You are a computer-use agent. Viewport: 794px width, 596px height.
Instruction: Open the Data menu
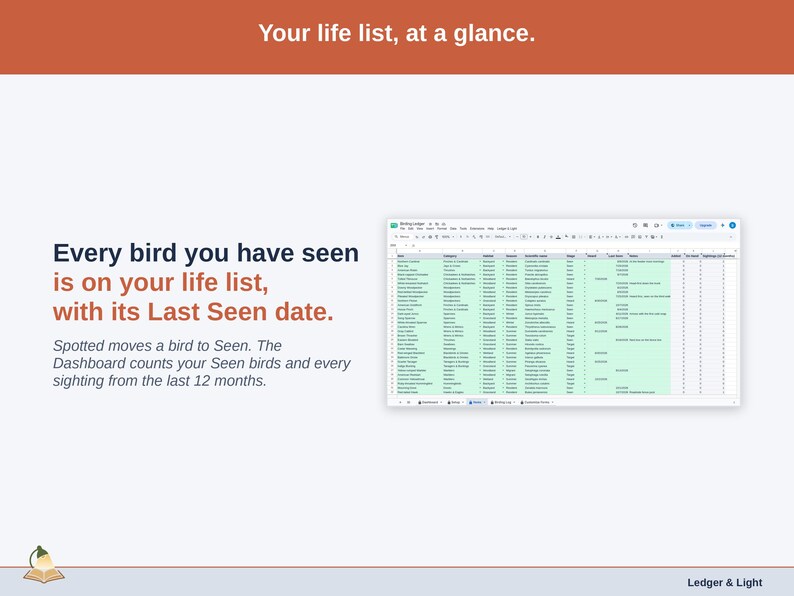point(453,229)
